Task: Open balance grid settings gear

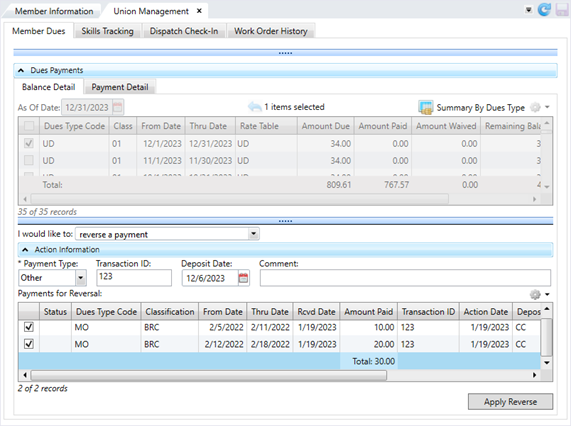Action: (535, 107)
